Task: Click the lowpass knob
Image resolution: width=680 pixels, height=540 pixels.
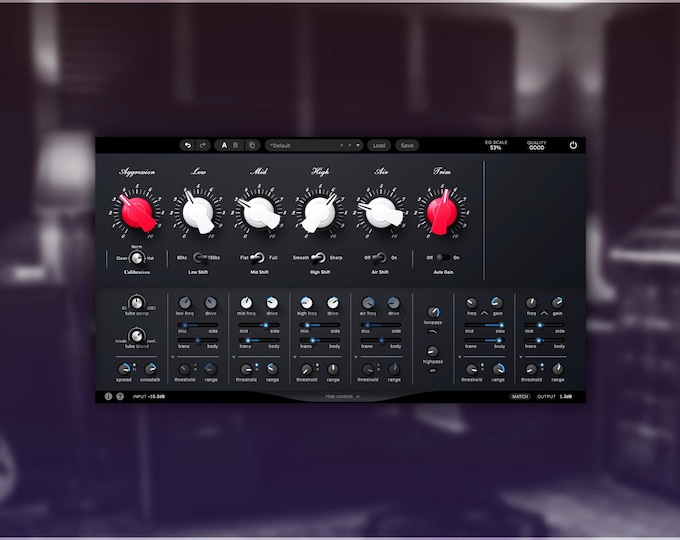Action: click(433, 312)
